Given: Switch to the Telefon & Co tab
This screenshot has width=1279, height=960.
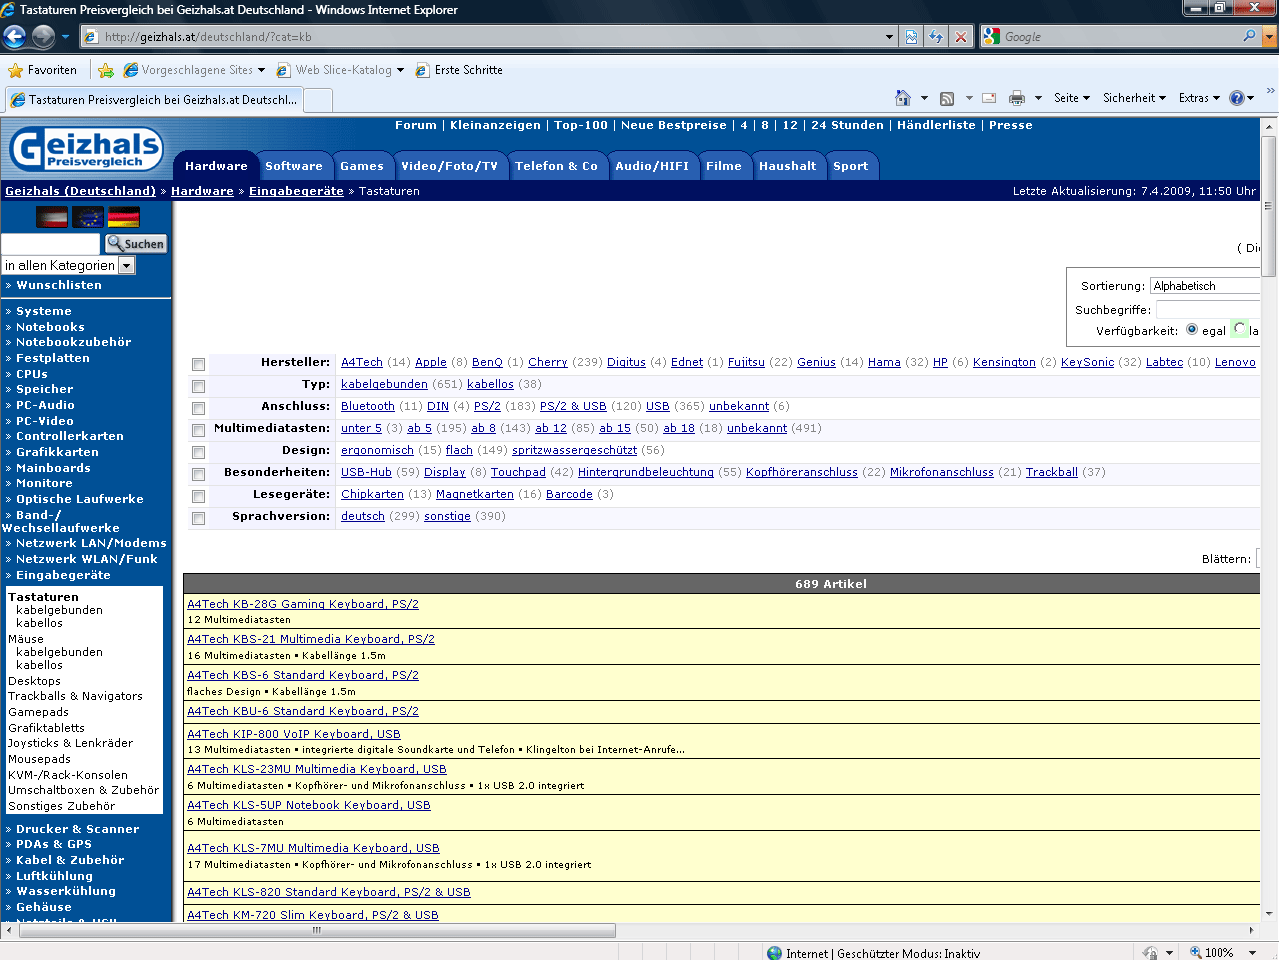Looking at the screenshot, I should [556, 166].
